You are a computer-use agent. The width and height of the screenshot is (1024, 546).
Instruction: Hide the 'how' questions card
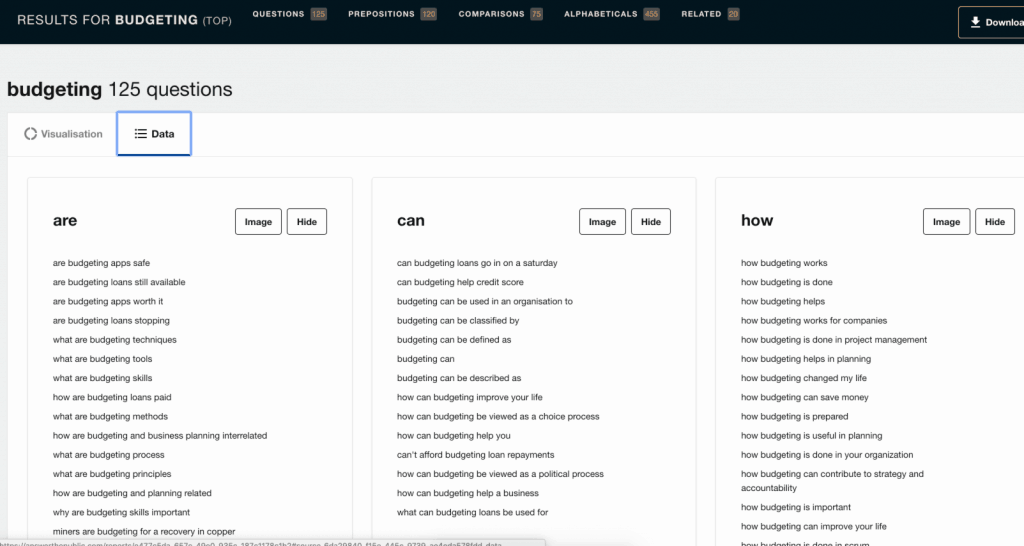pyautogui.click(x=995, y=221)
